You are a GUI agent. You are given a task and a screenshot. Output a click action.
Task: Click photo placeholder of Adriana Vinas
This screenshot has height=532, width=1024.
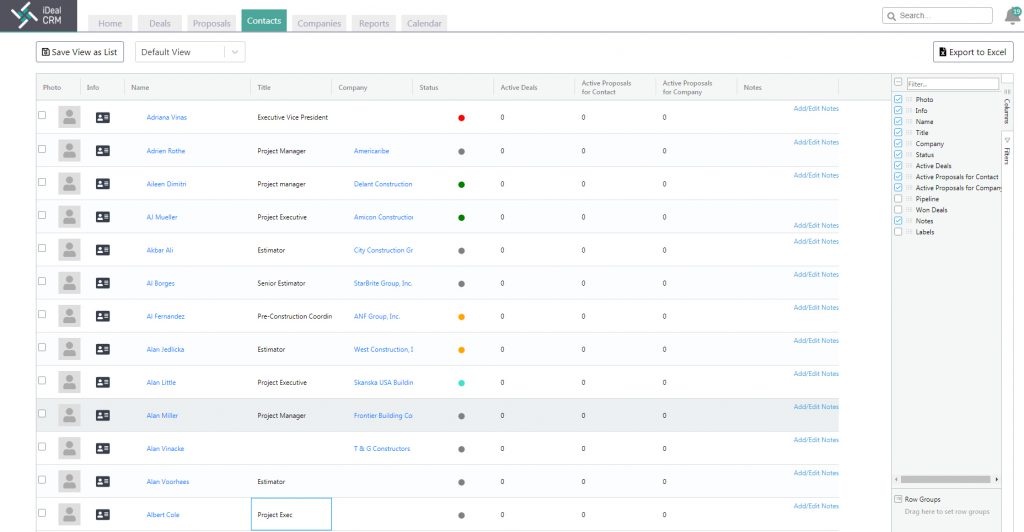[x=69, y=117]
